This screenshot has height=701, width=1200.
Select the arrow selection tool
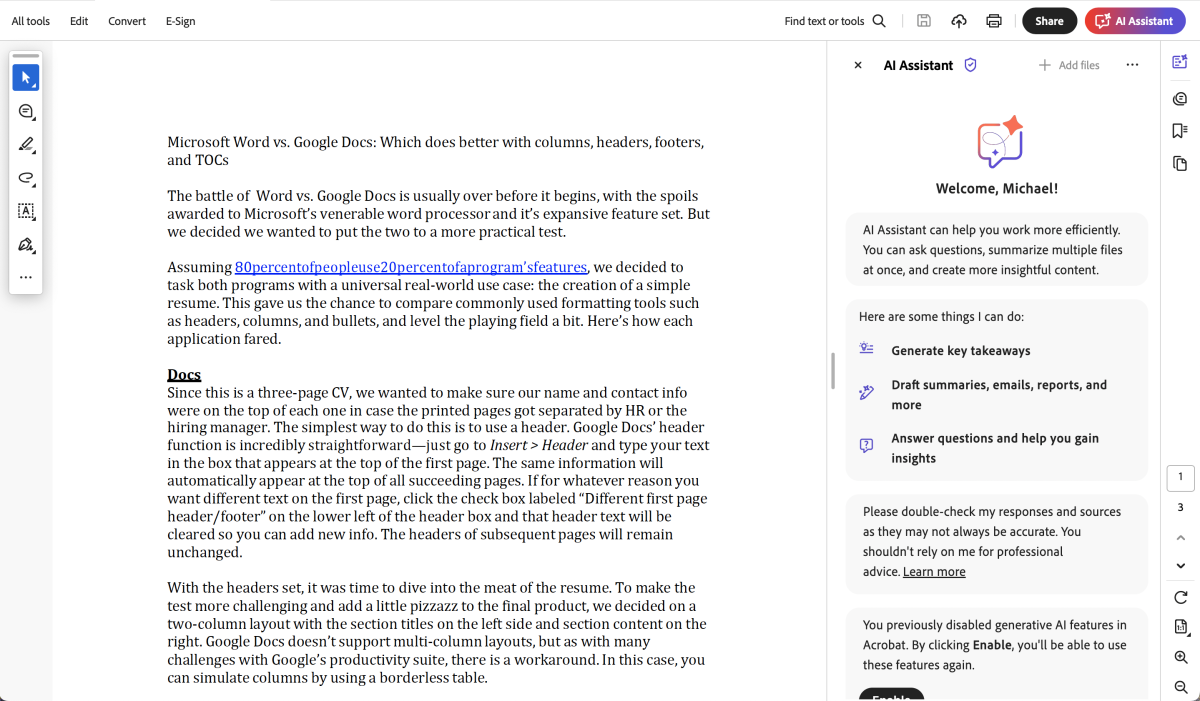pos(26,78)
